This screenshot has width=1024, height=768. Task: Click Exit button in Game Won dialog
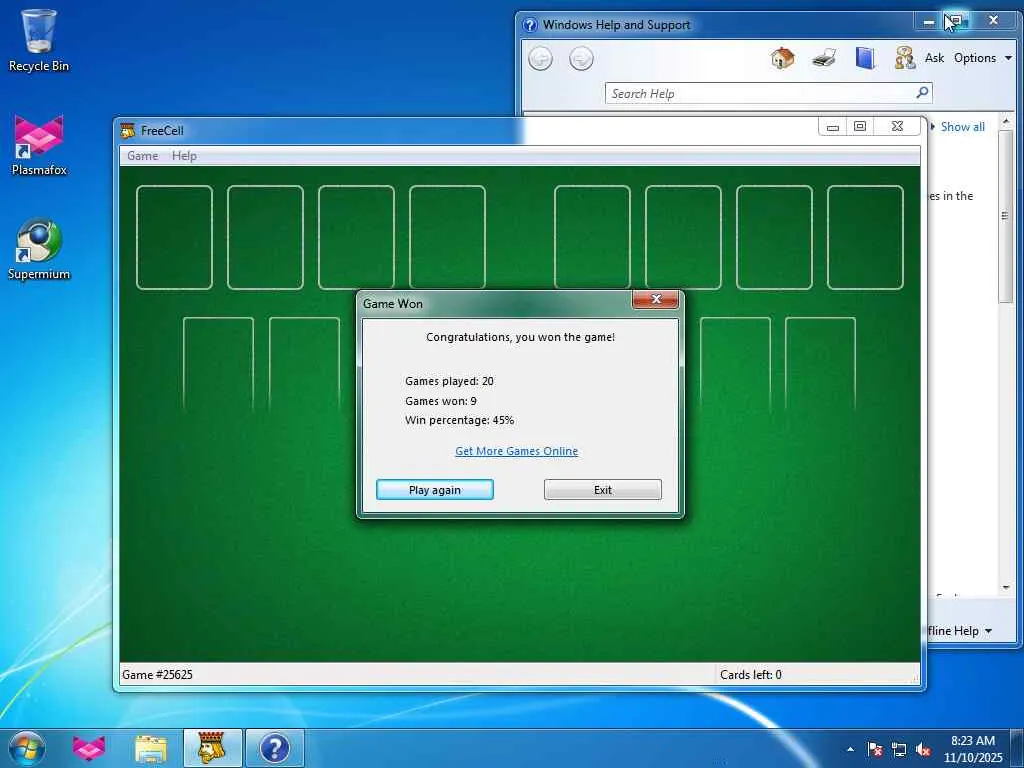(602, 490)
